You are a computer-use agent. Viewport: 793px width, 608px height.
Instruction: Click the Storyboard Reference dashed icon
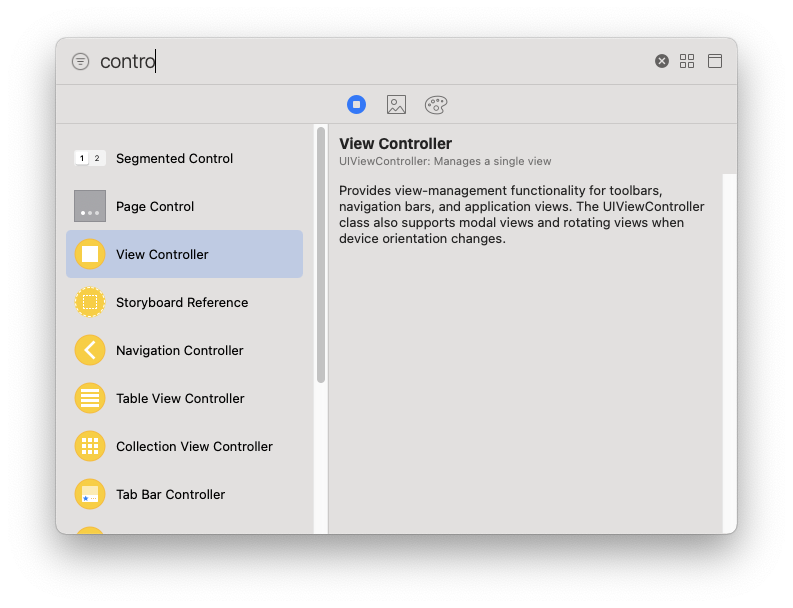click(x=90, y=302)
